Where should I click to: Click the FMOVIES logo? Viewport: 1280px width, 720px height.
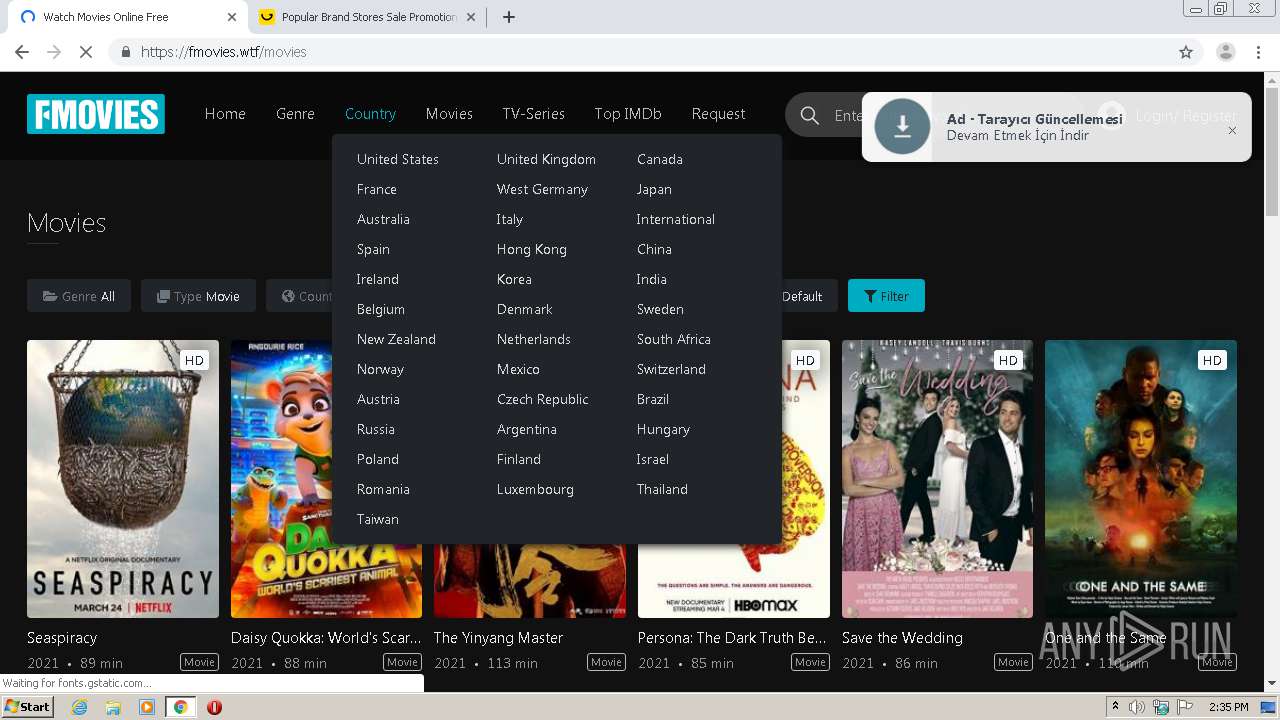[96, 114]
